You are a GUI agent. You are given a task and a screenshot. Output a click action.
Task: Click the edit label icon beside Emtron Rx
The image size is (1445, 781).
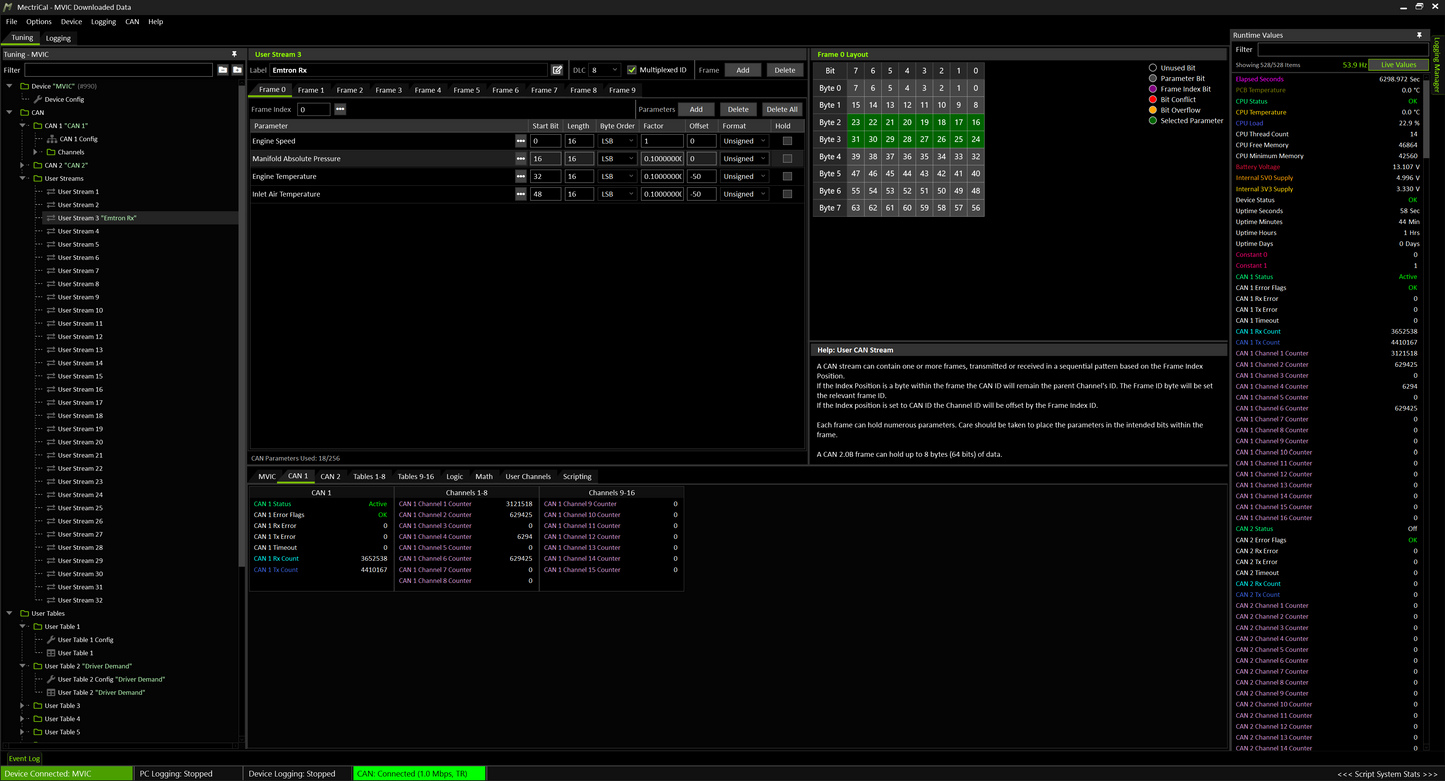(557, 70)
